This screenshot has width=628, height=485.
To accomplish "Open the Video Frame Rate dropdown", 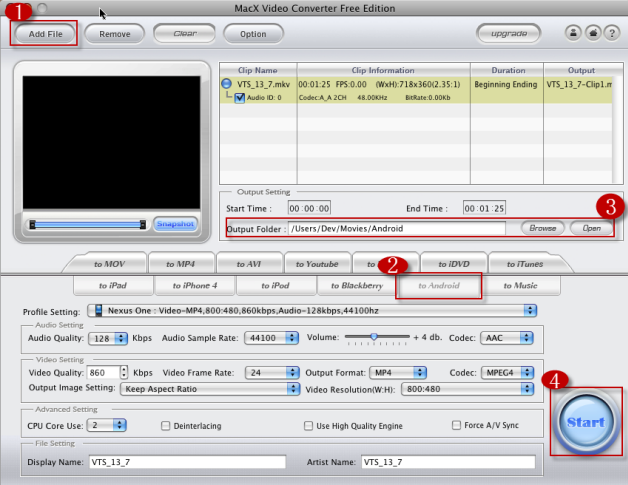I will click(x=272, y=373).
